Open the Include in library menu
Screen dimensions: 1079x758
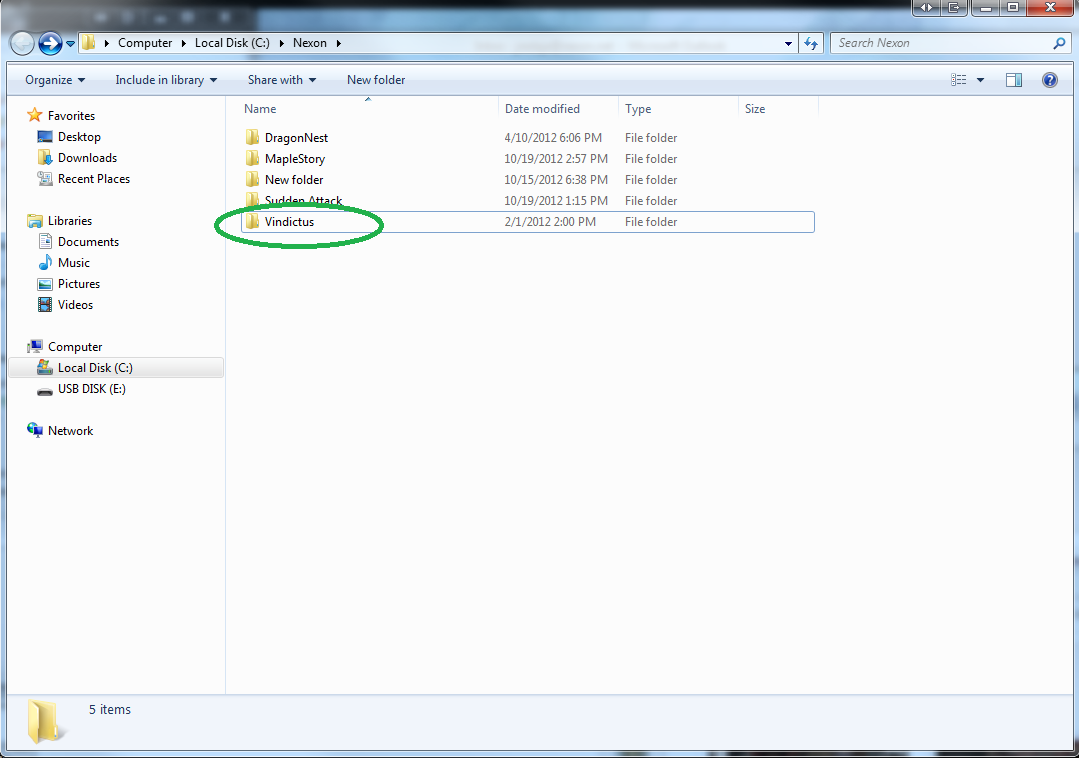click(166, 80)
